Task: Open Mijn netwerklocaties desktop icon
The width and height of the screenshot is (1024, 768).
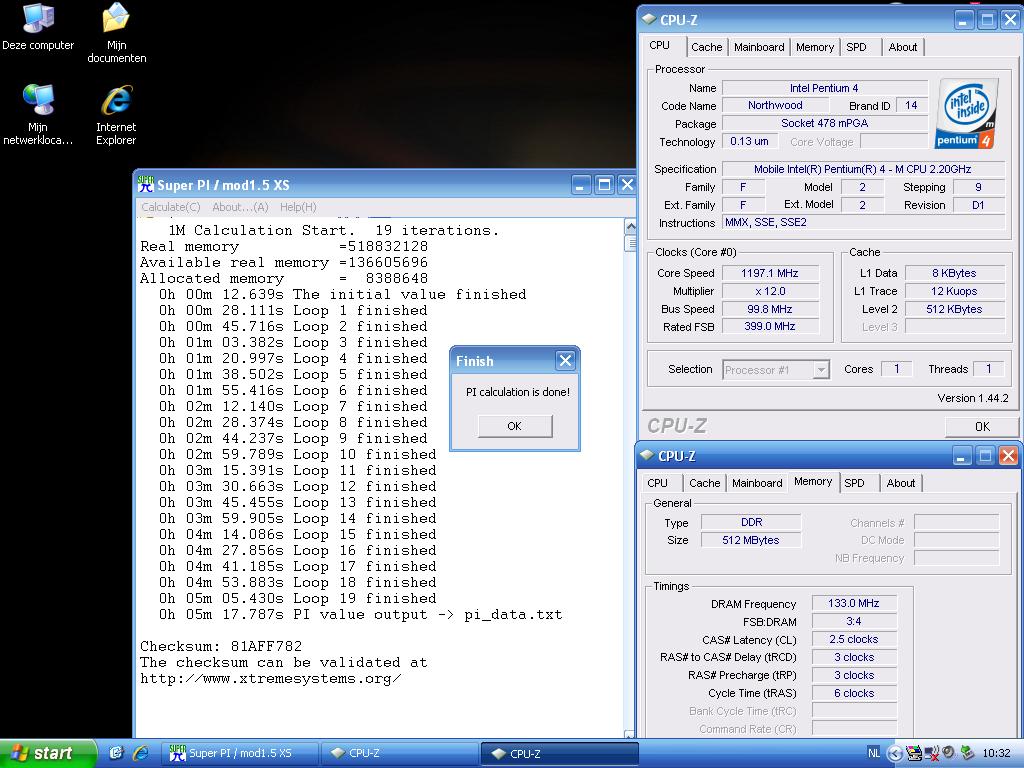Action: coord(38,114)
